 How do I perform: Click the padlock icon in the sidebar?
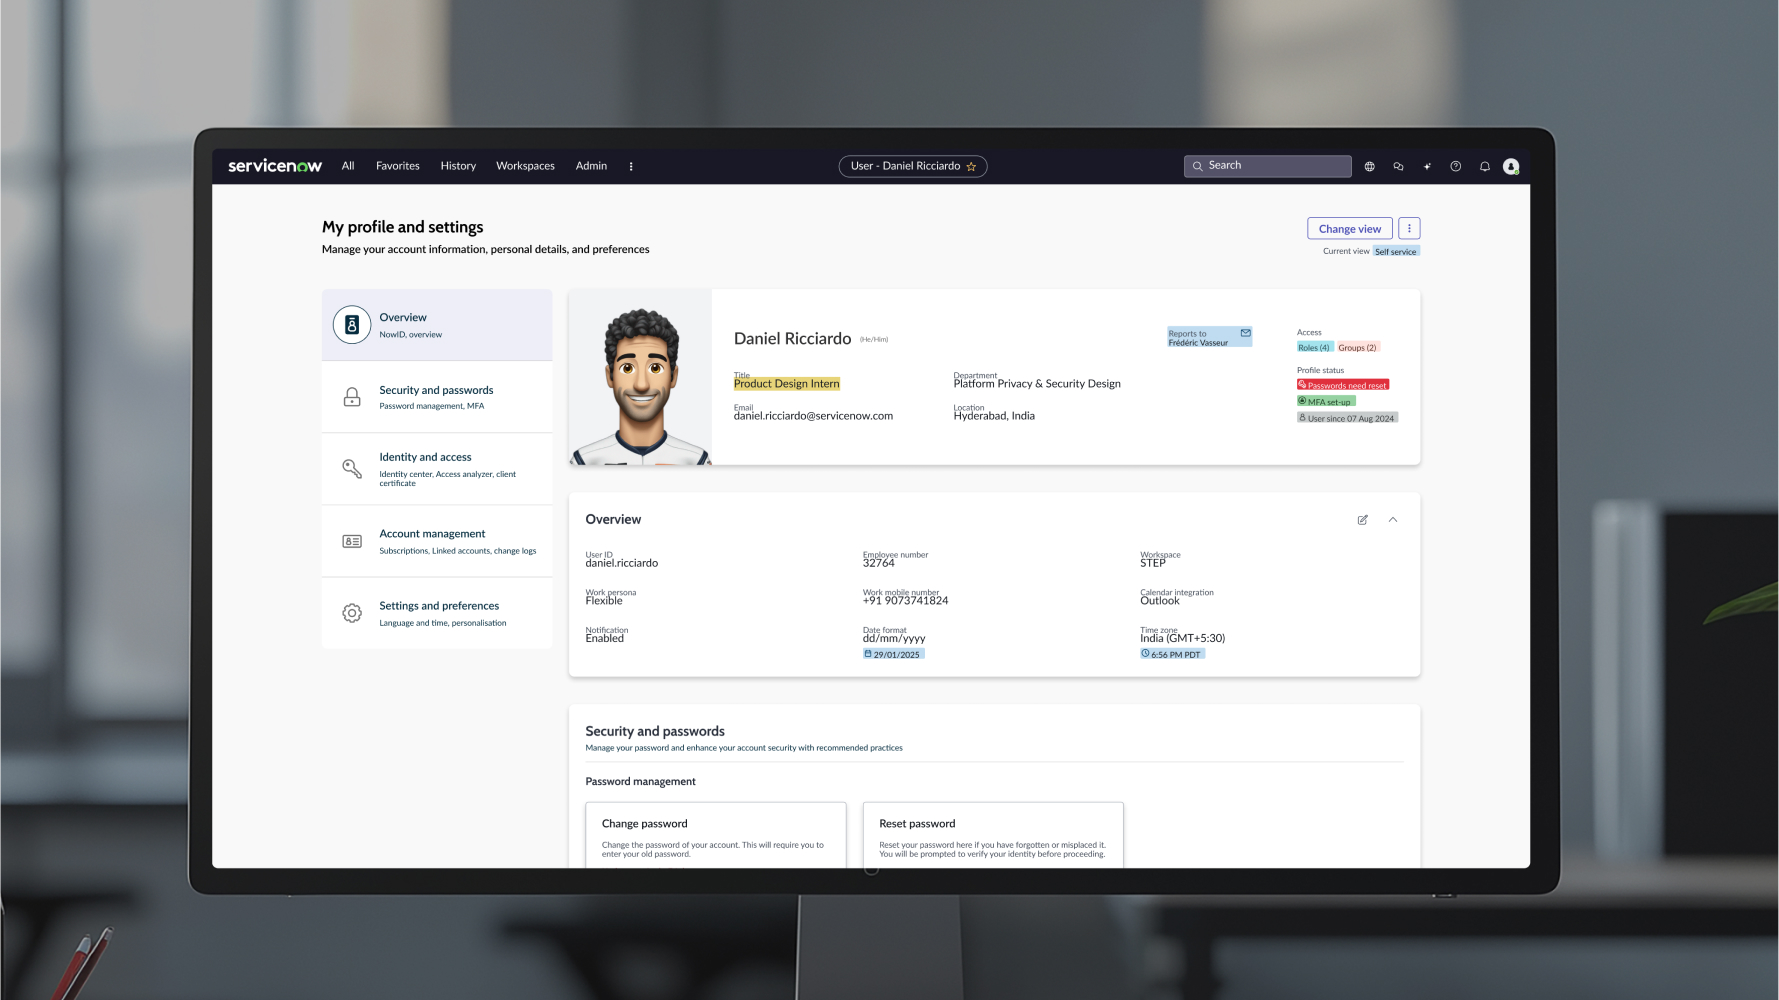point(352,397)
